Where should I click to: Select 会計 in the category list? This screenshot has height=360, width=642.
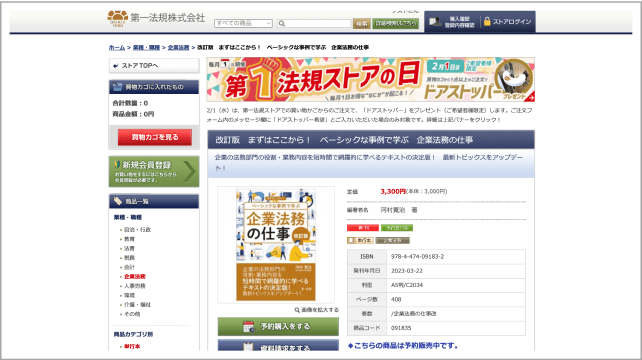[129, 267]
